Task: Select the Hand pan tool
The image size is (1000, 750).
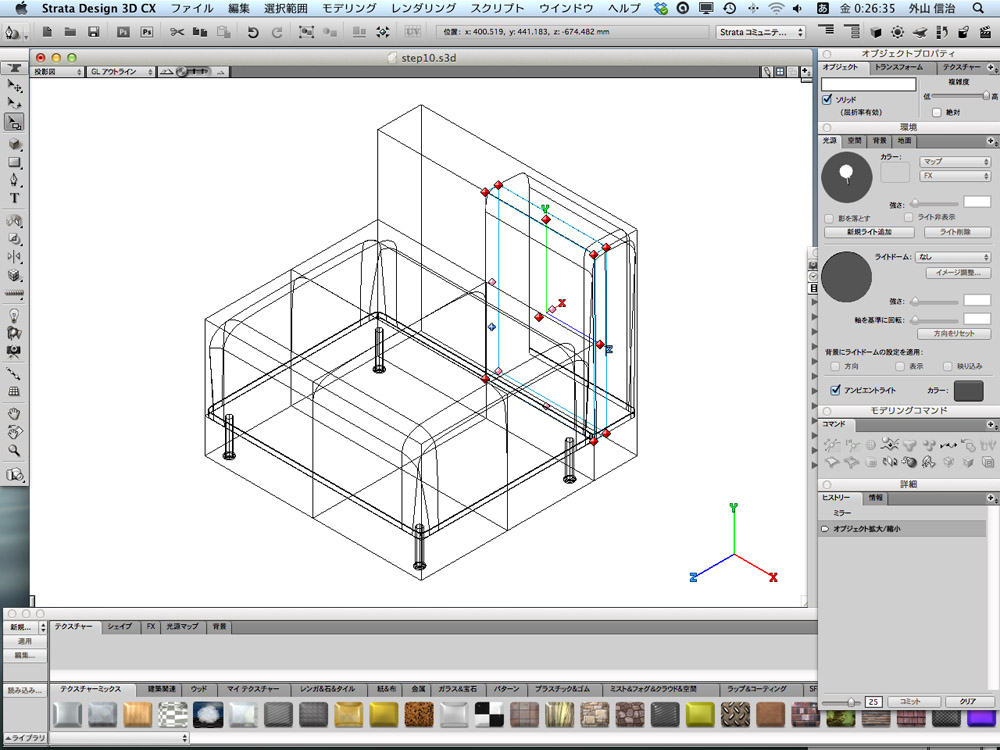Action: (14, 415)
